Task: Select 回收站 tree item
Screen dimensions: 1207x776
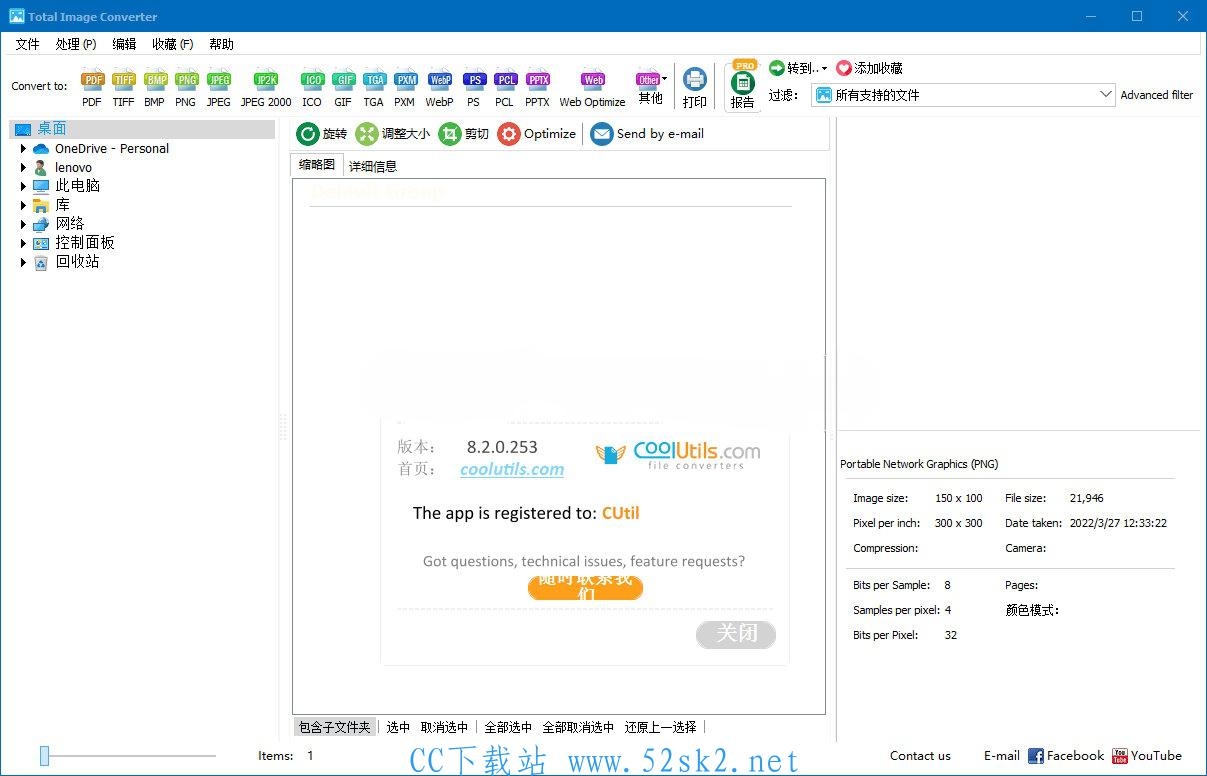Action: tap(77, 262)
